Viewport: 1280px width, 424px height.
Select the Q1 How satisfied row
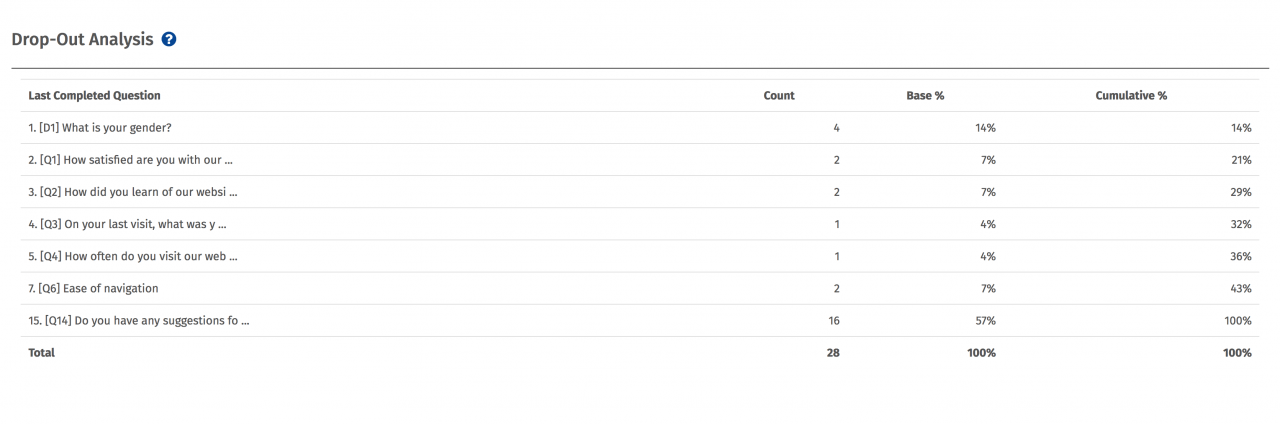tap(640, 160)
